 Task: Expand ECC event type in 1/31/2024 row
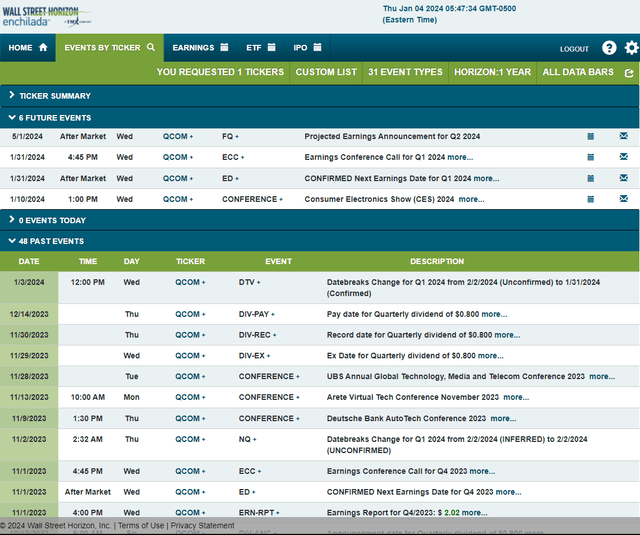click(x=233, y=157)
